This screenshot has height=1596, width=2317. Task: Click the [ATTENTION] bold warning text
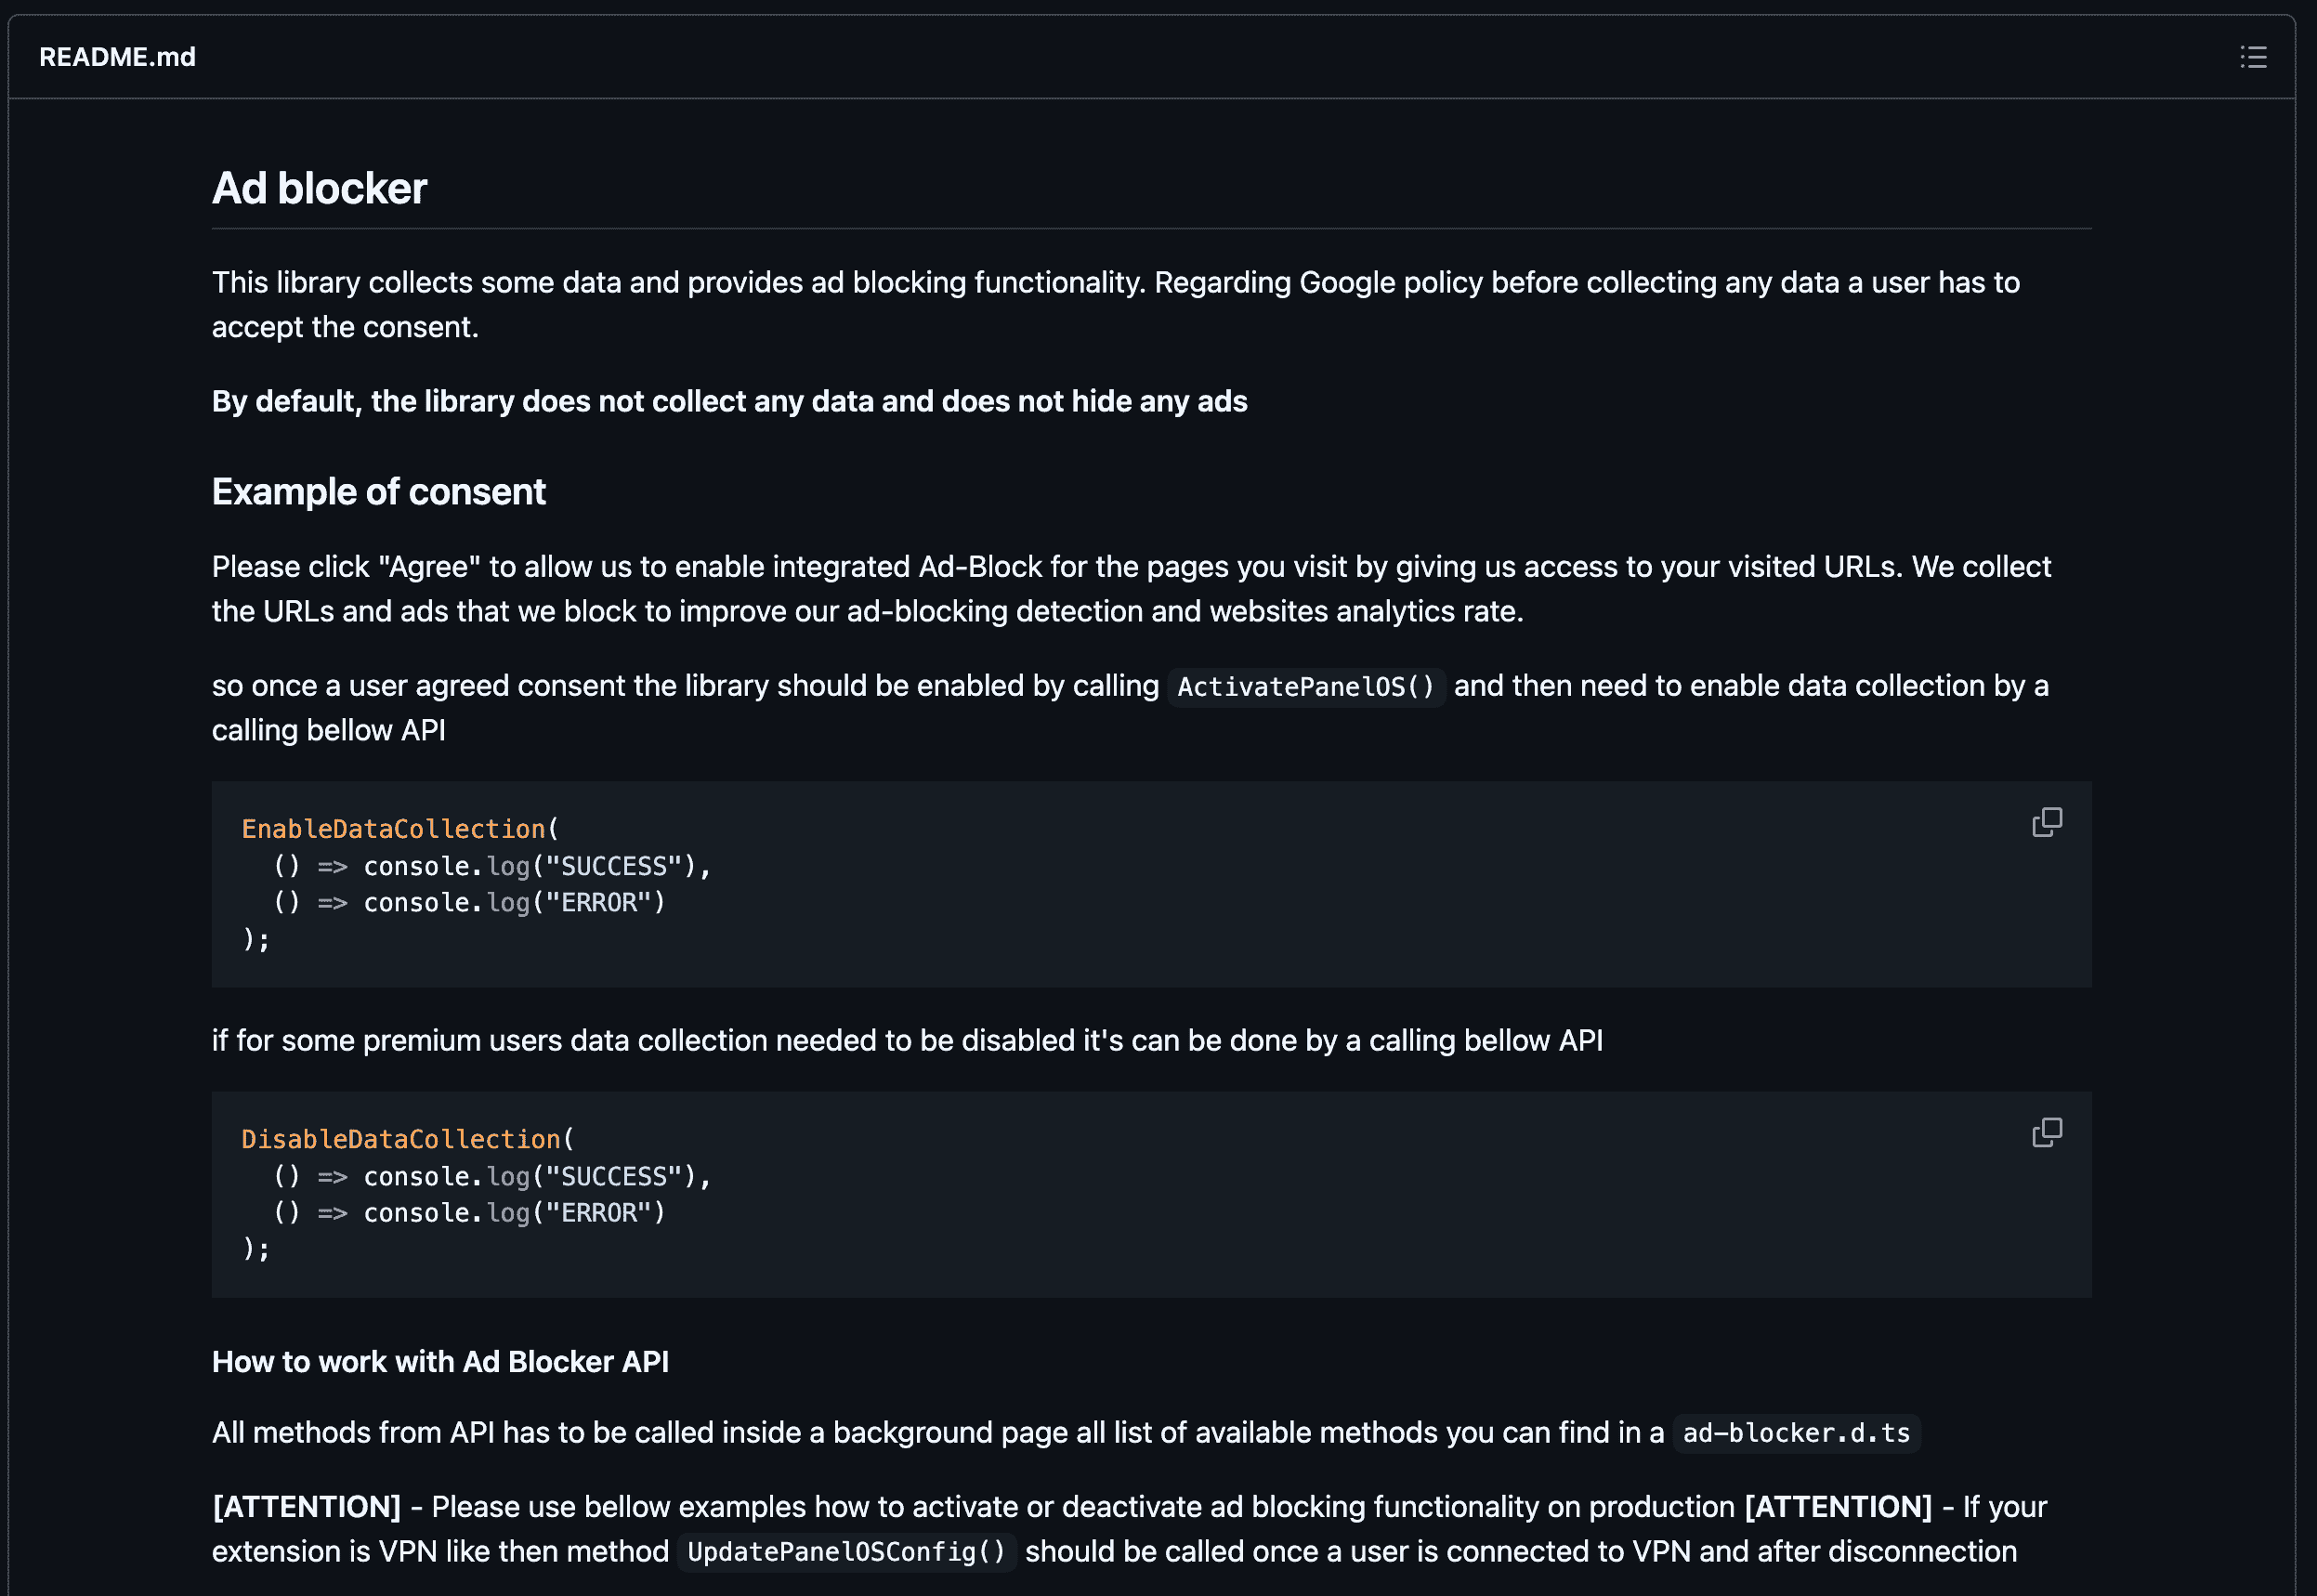pos(305,1506)
